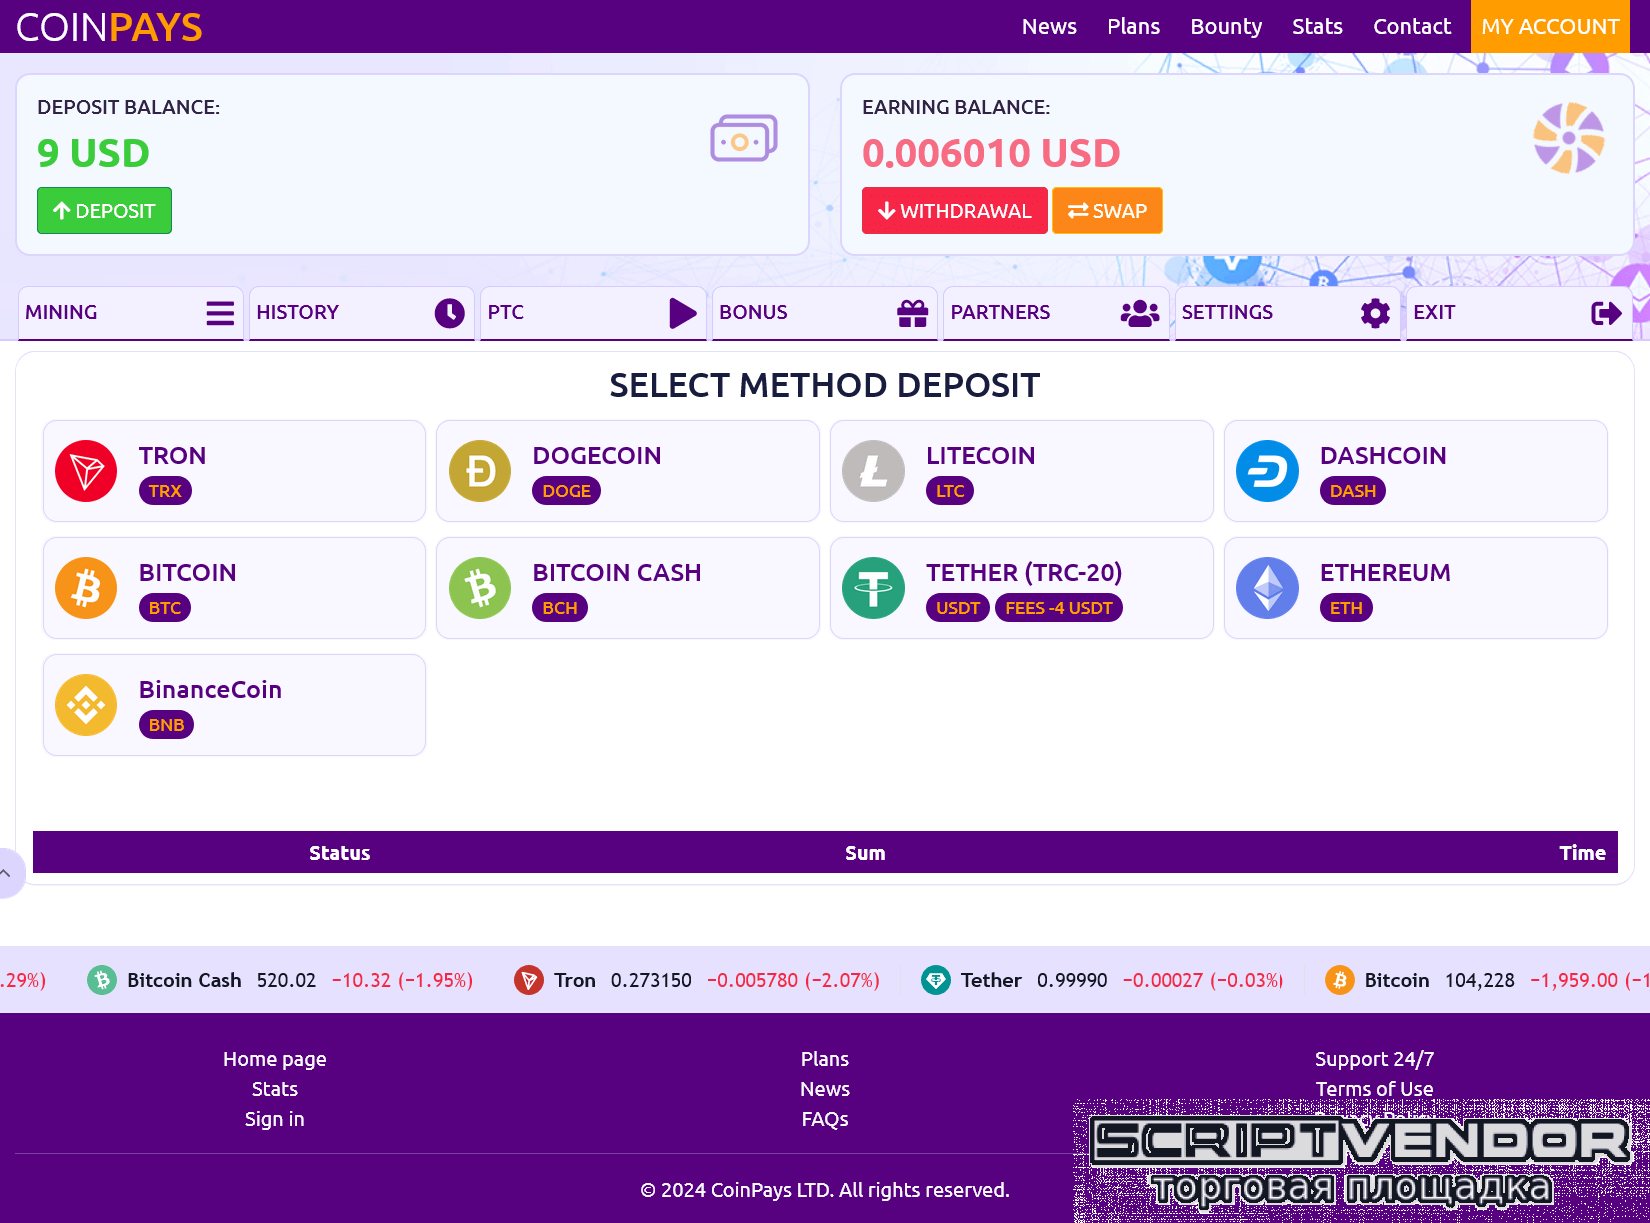1650x1223 pixels.
Task: Click the Bonus gift icon
Action: [x=913, y=313]
